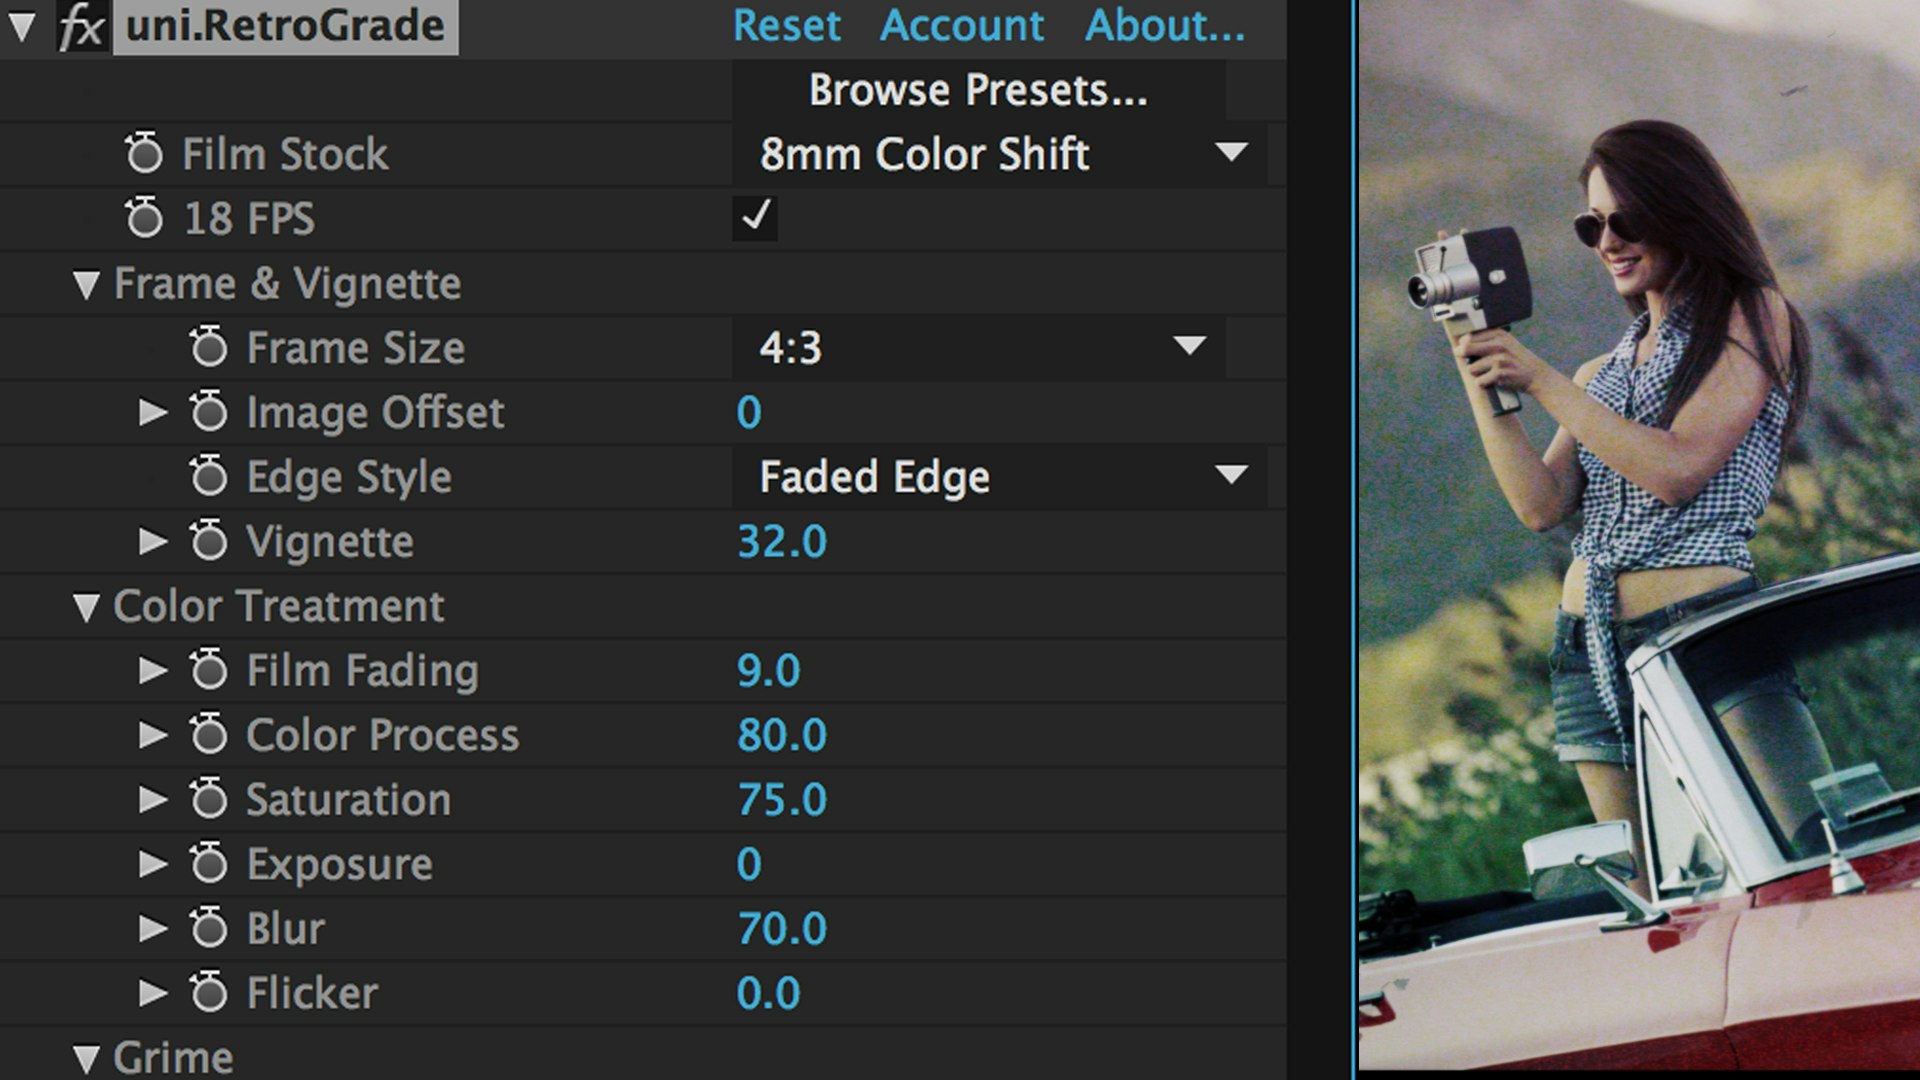Open the Account link
The width and height of the screenshot is (1920, 1080).
(961, 26)
